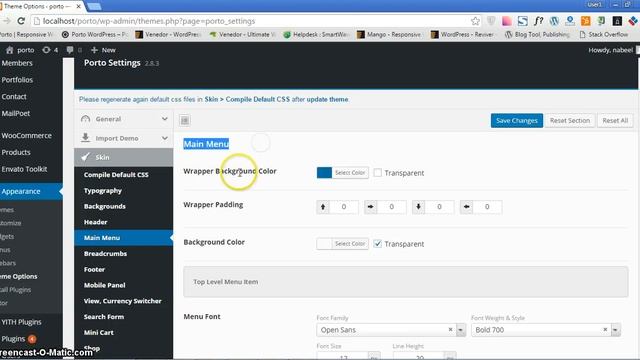Open the Font Weight & Style dropdown arrow
This screenshot has width=640, height=360.
coord(616,330)
